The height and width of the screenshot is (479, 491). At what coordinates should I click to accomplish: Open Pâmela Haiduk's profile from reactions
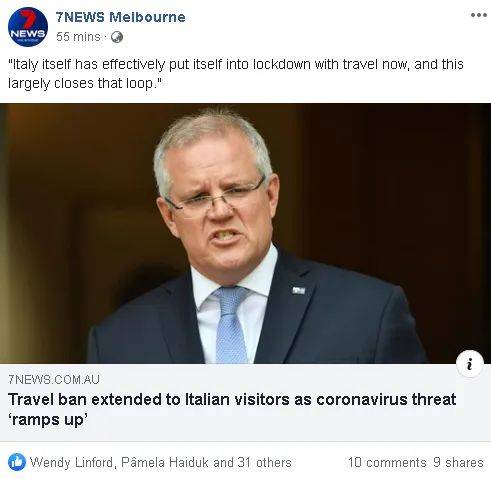pyautogui.click(x=165, y=463)
